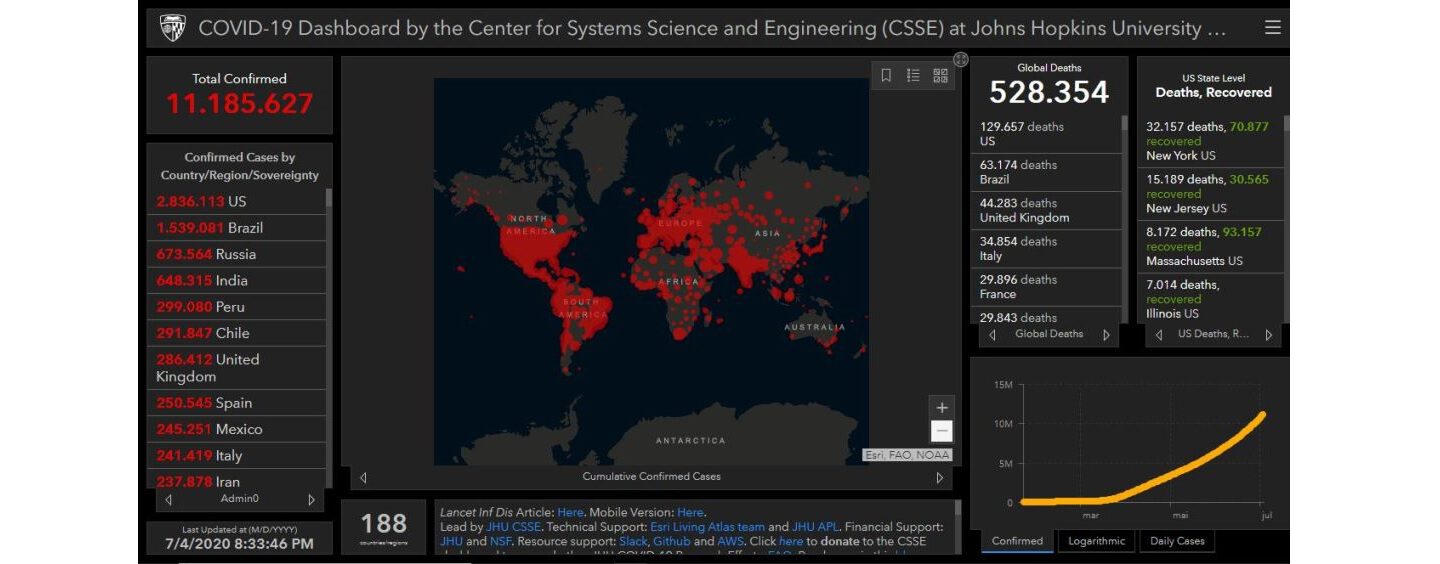
Task: Show the map legend list icon
Action: click(x=913, y=75)
